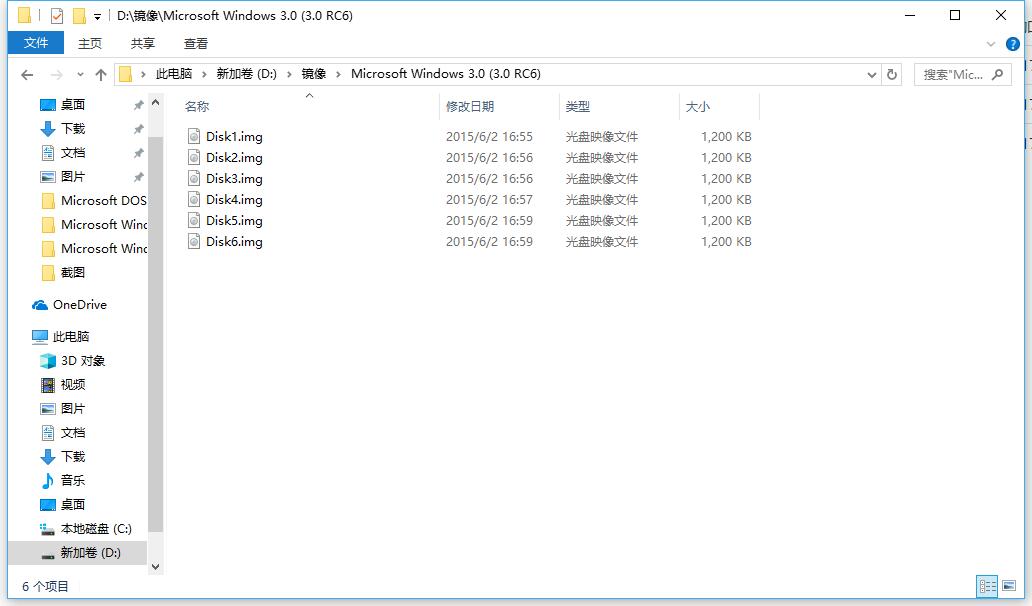Select the Disk3.img file icon
The image size is (1032, 606).
pos(194,178)
